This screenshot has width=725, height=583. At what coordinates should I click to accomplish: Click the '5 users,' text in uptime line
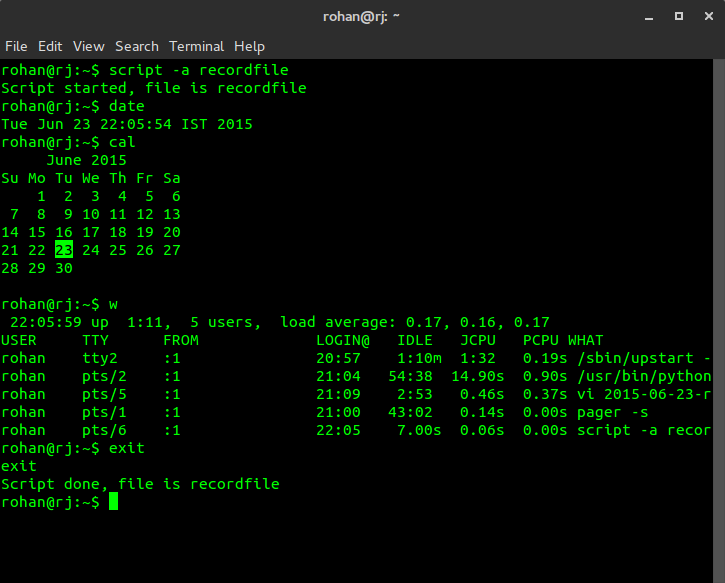coord(226,322)
